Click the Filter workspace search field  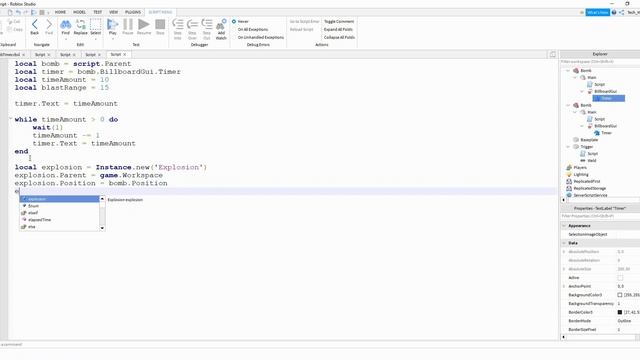600,62
